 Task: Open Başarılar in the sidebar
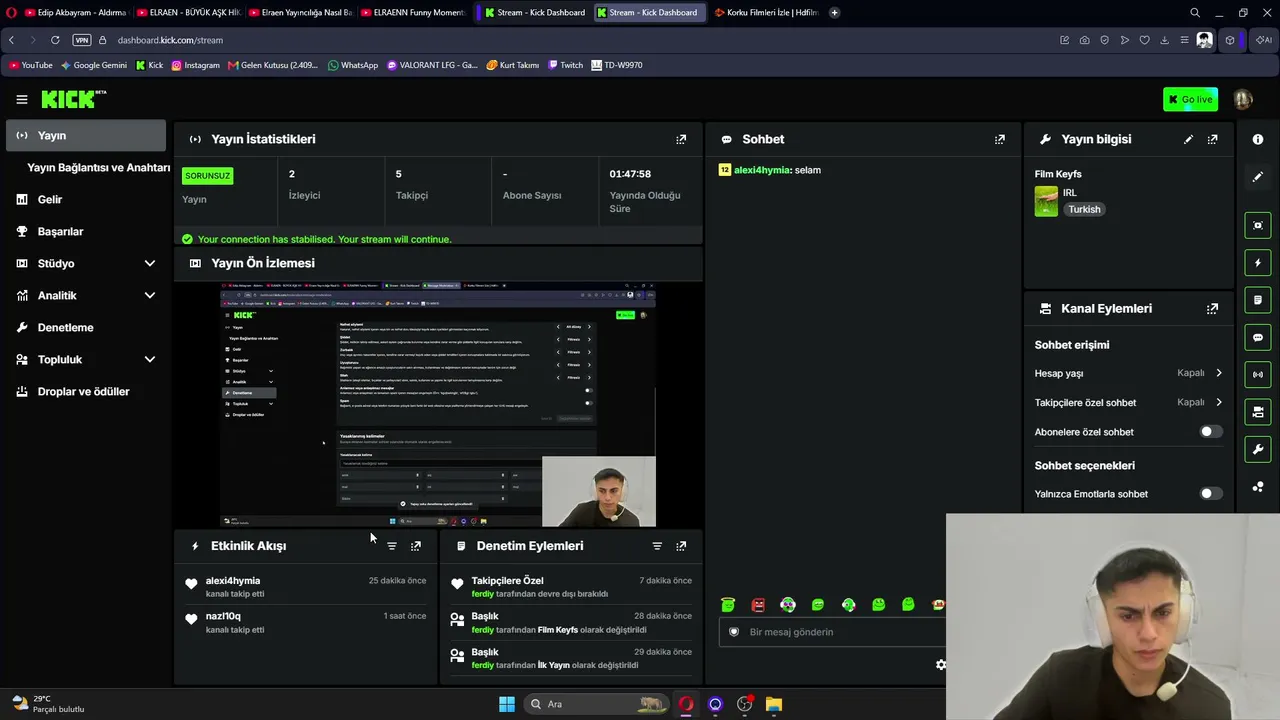coord(86,231)
